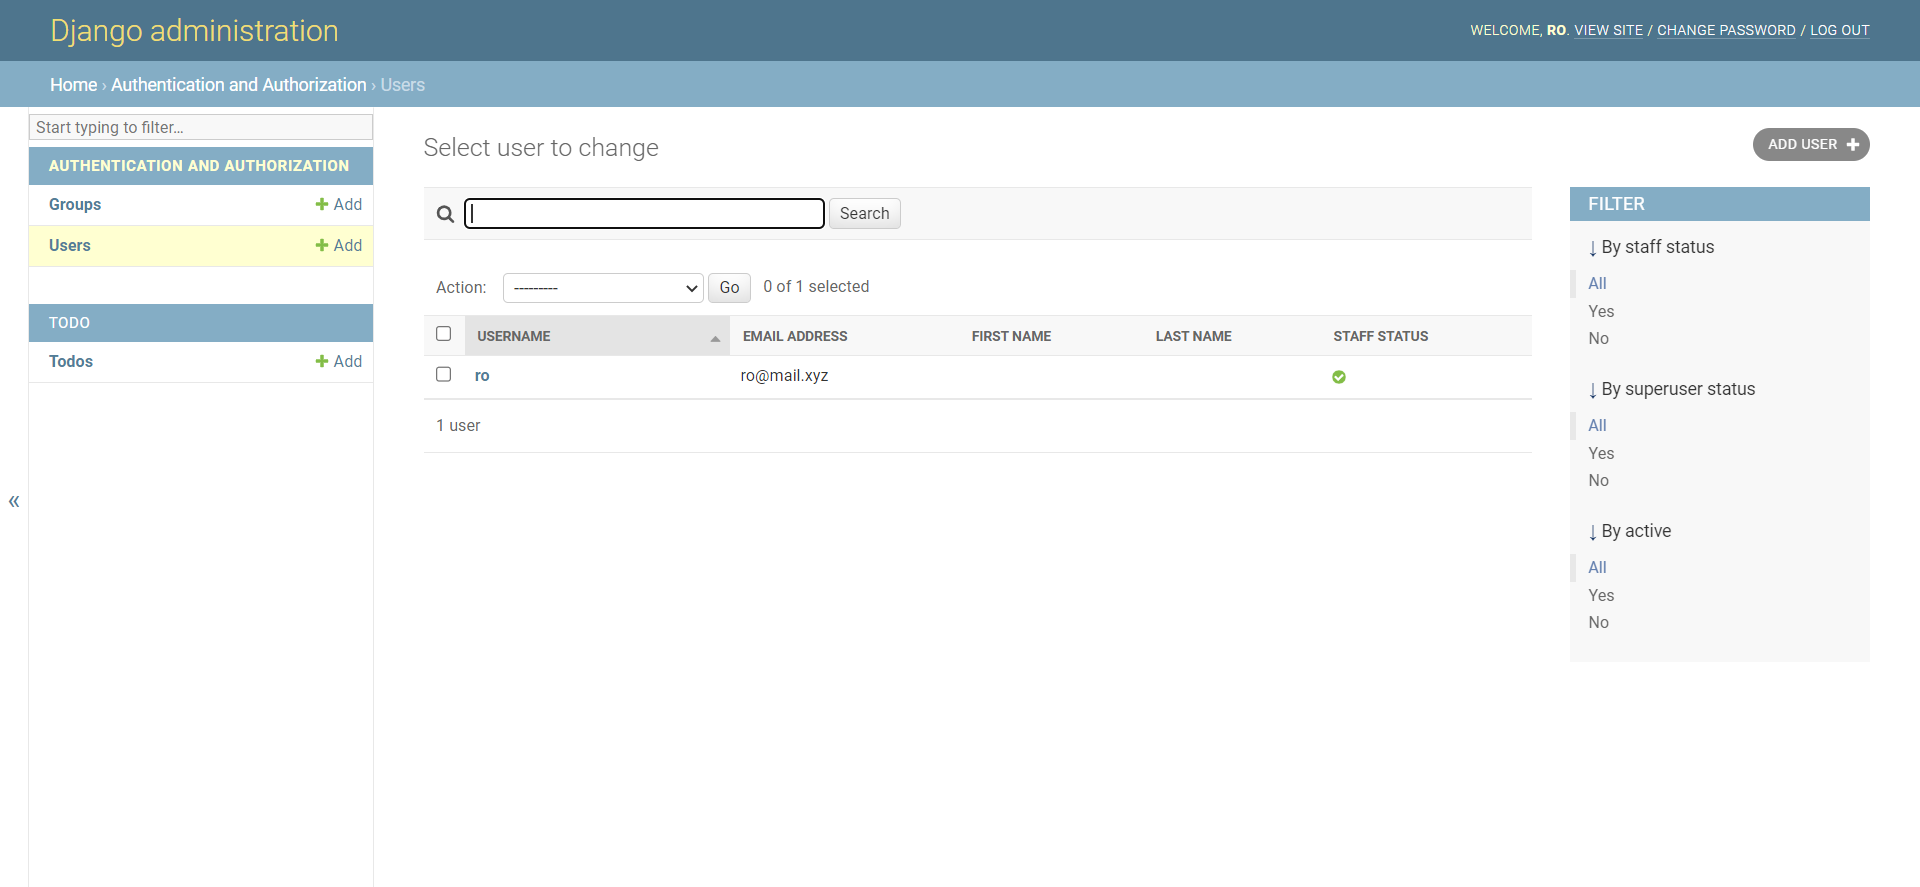Sort the table by EMAIL ADDRESS

coord(795,336)
